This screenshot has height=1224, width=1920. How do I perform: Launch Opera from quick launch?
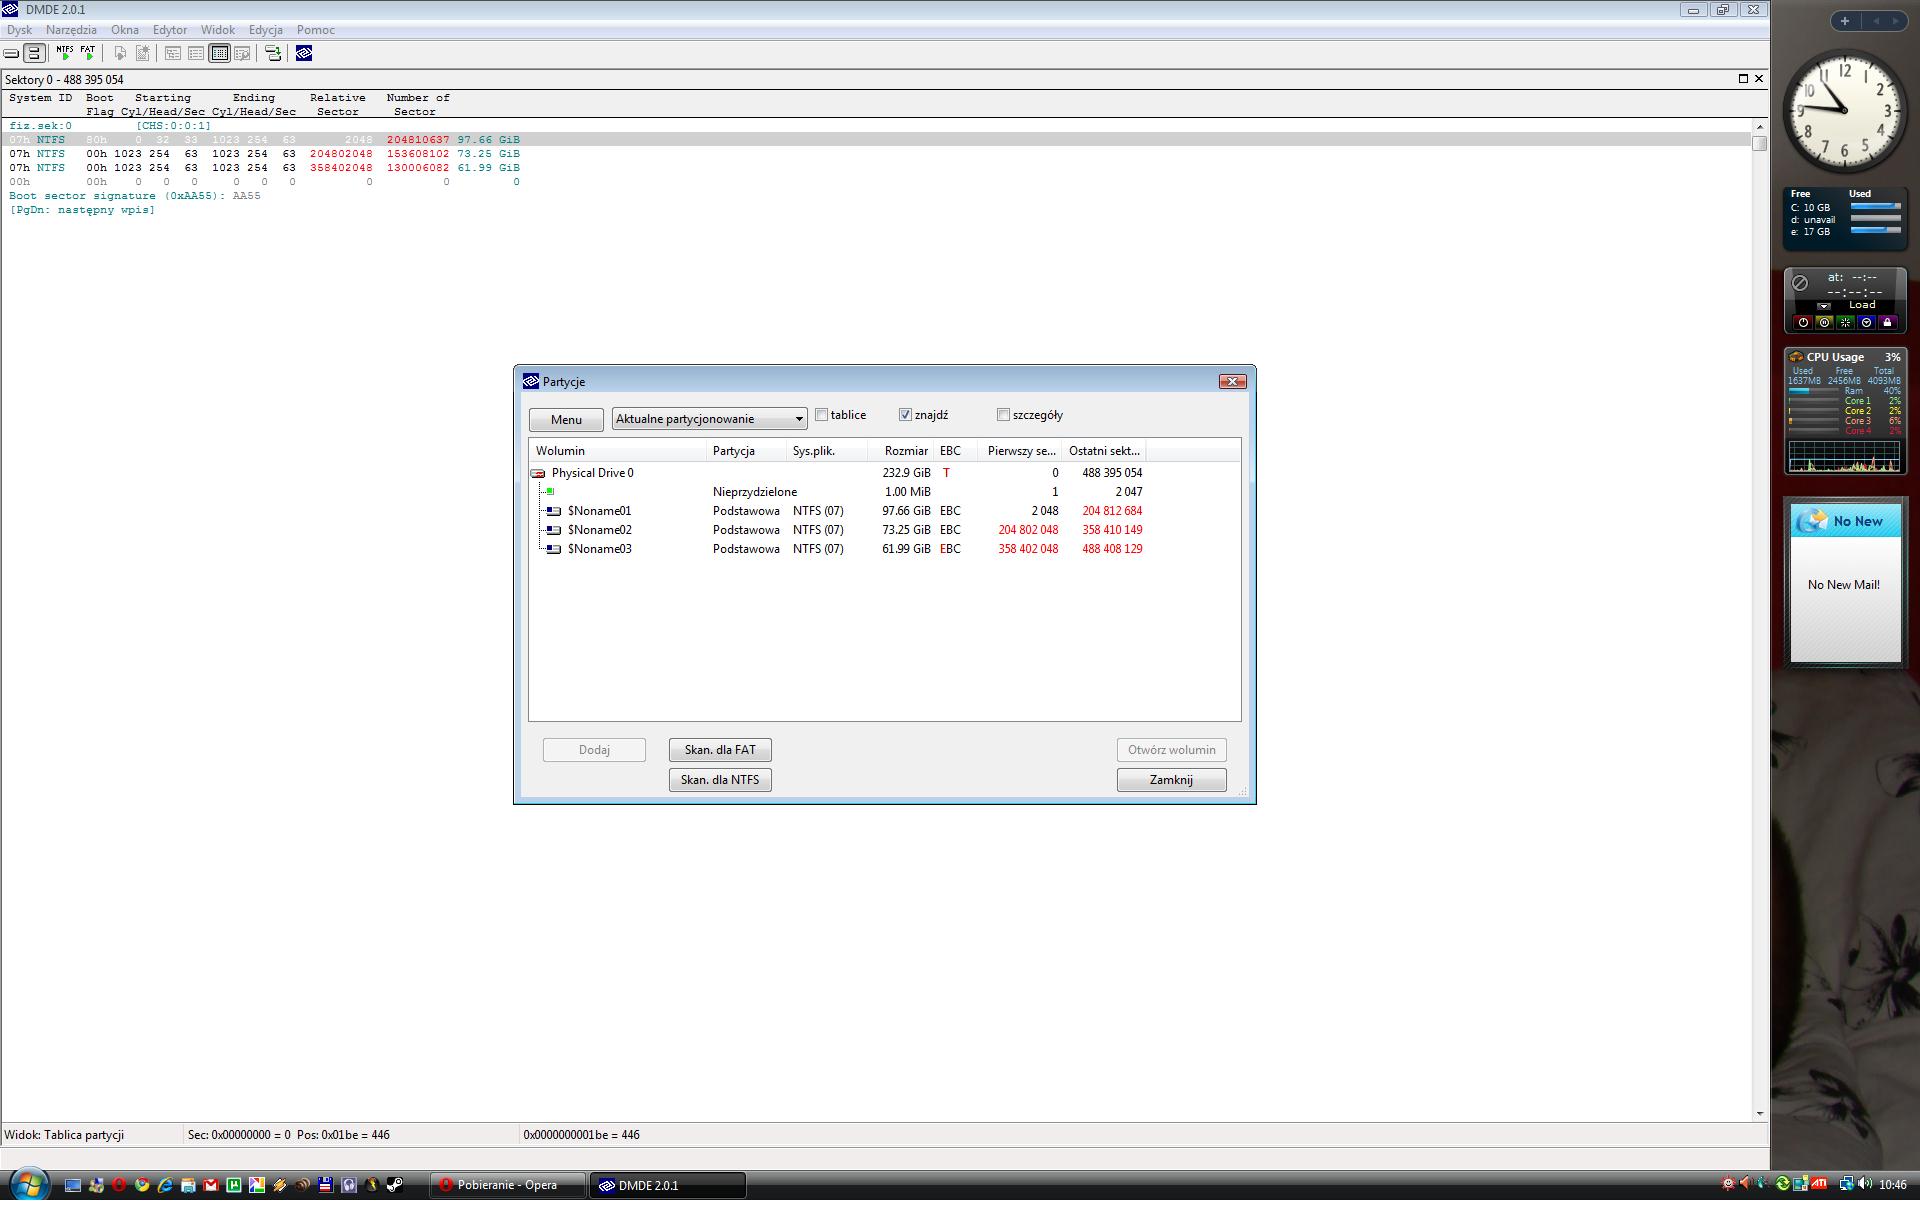[x=119, y=1186]
